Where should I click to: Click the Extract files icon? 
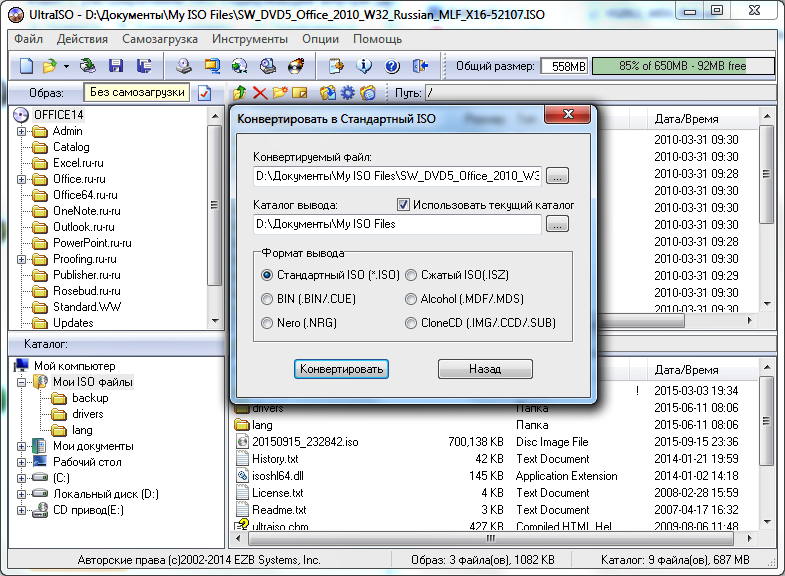click(328, 93)
